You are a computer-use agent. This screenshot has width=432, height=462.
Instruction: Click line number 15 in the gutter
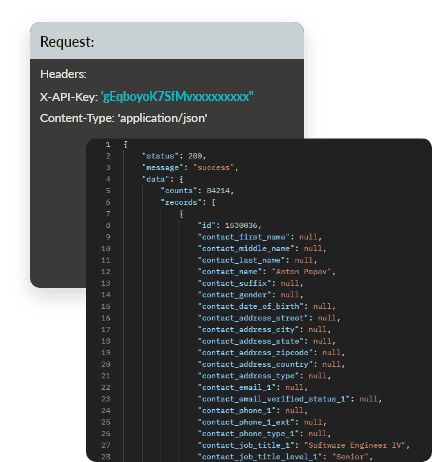coord(106,306)
